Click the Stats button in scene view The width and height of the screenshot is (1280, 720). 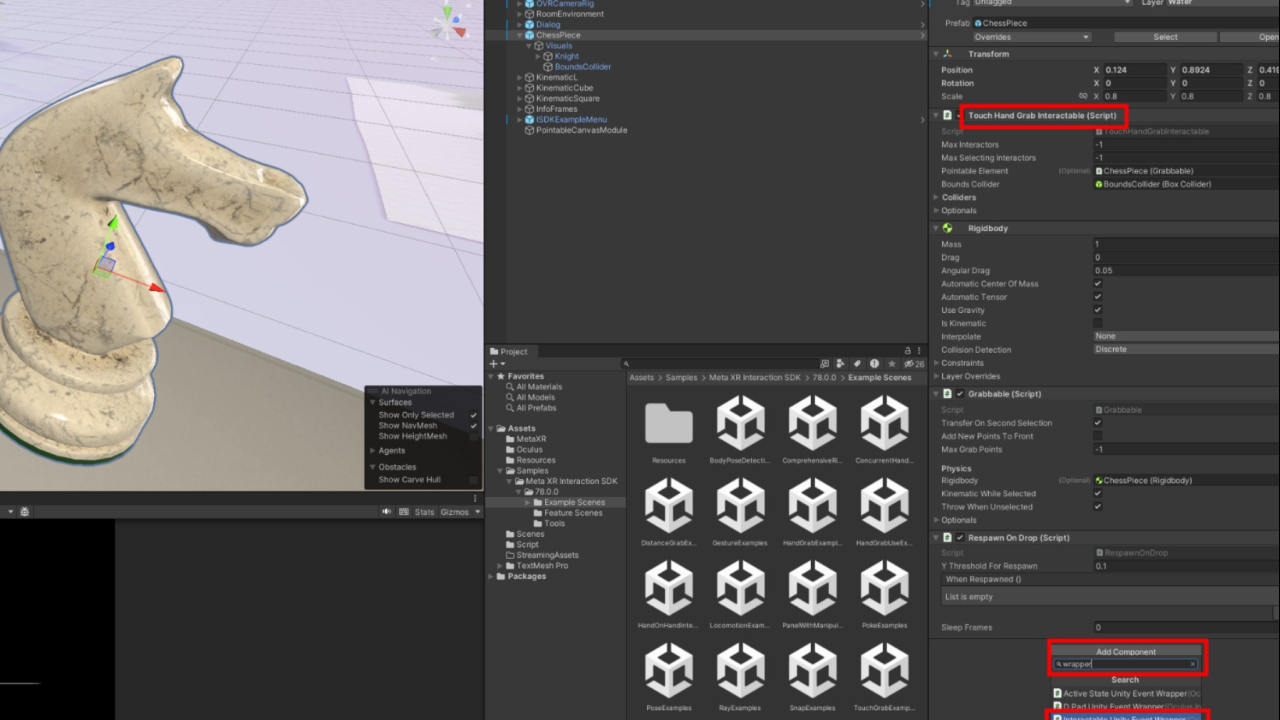pos(424,512)
